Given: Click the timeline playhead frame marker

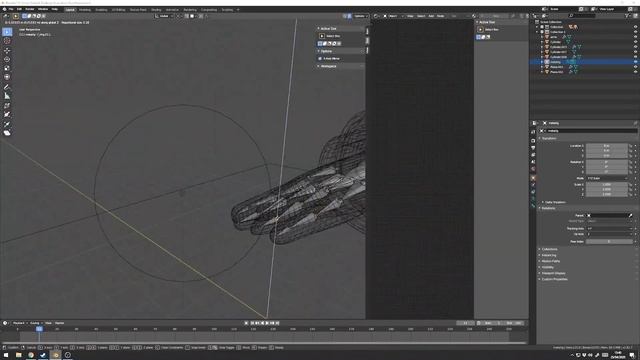Looking at the screenshot, I should 39,329.
